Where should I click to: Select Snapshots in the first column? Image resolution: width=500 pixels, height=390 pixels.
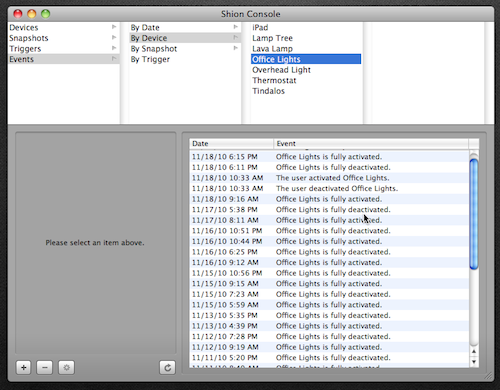64,38
